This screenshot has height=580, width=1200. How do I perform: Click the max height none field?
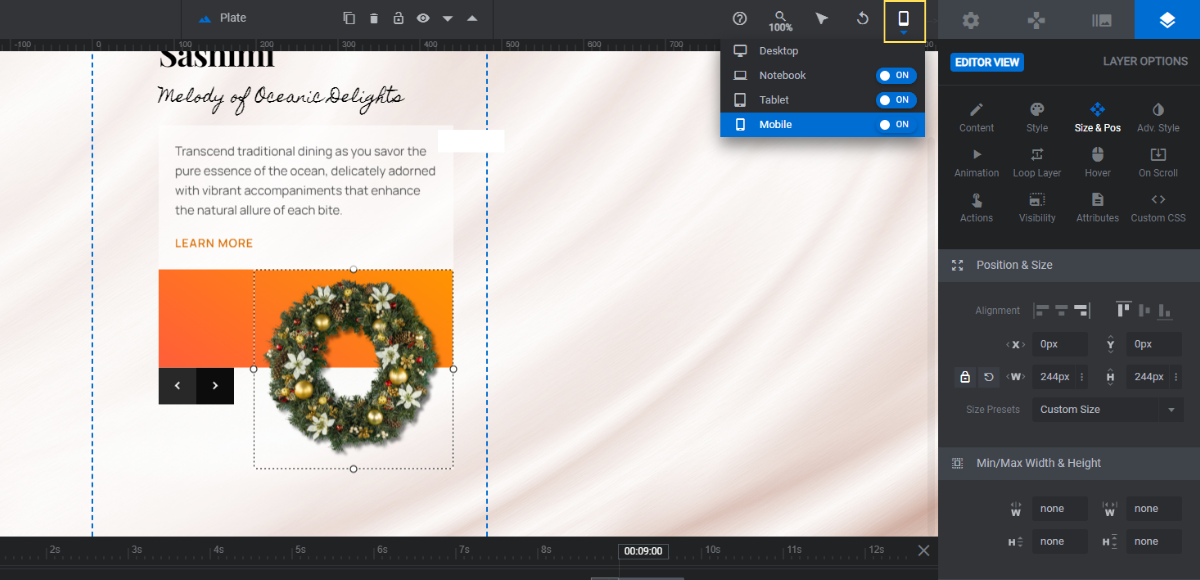[1154, 542]
